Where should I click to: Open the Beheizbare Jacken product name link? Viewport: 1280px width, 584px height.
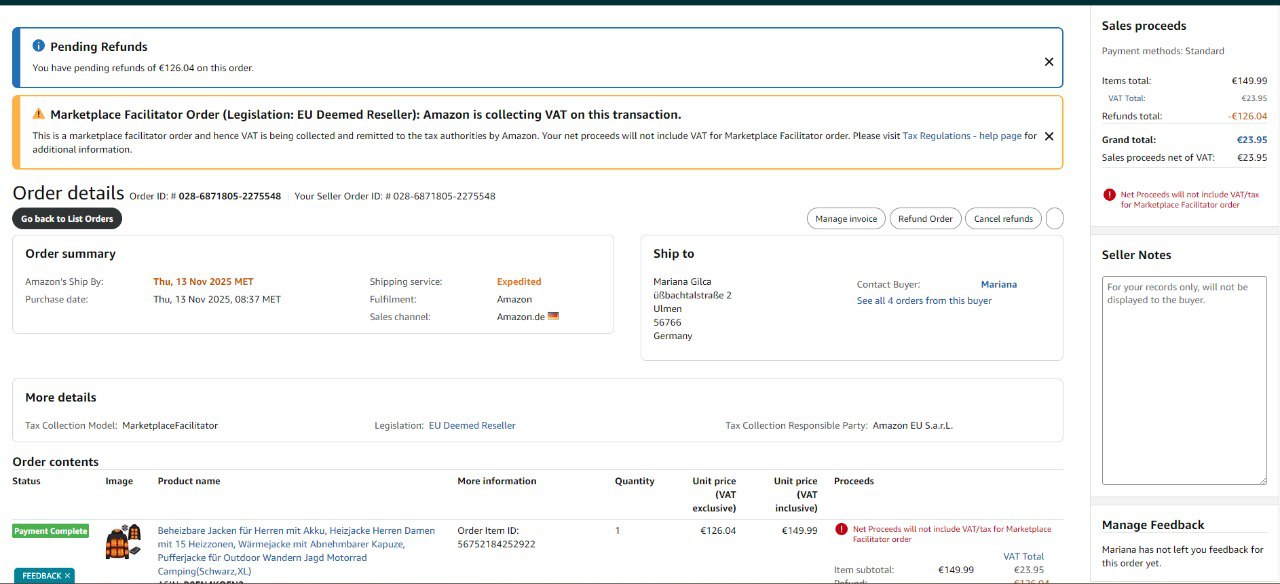tap(296, 531)
